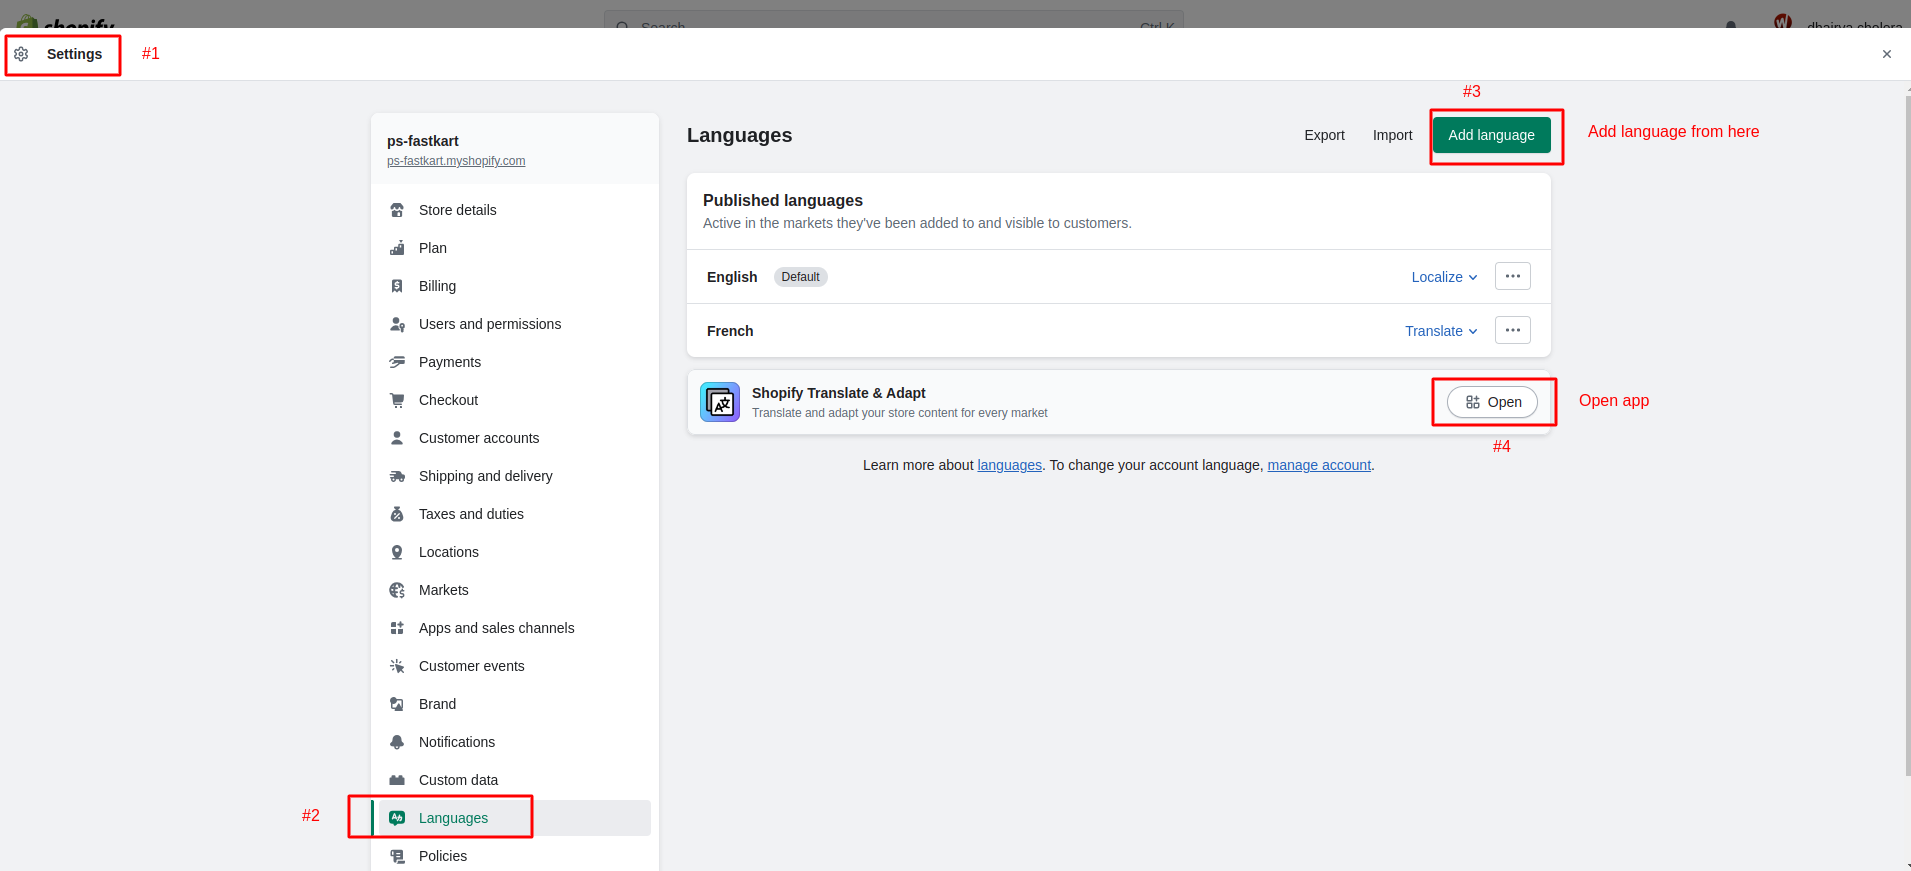Screen dimensions: 1911x871
Task: Click the Notifications bell icon
Action: 397,742
